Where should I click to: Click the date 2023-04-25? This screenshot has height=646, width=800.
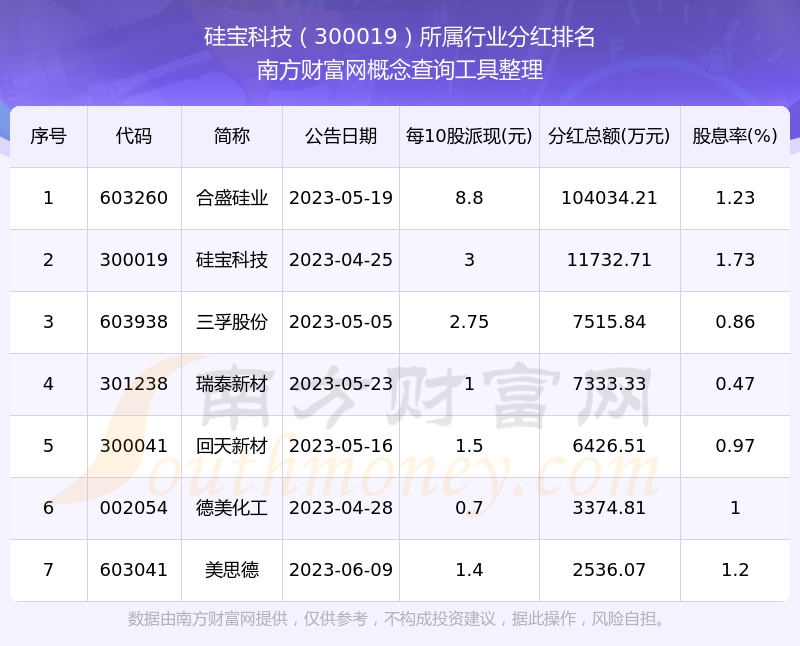[341, 260]
